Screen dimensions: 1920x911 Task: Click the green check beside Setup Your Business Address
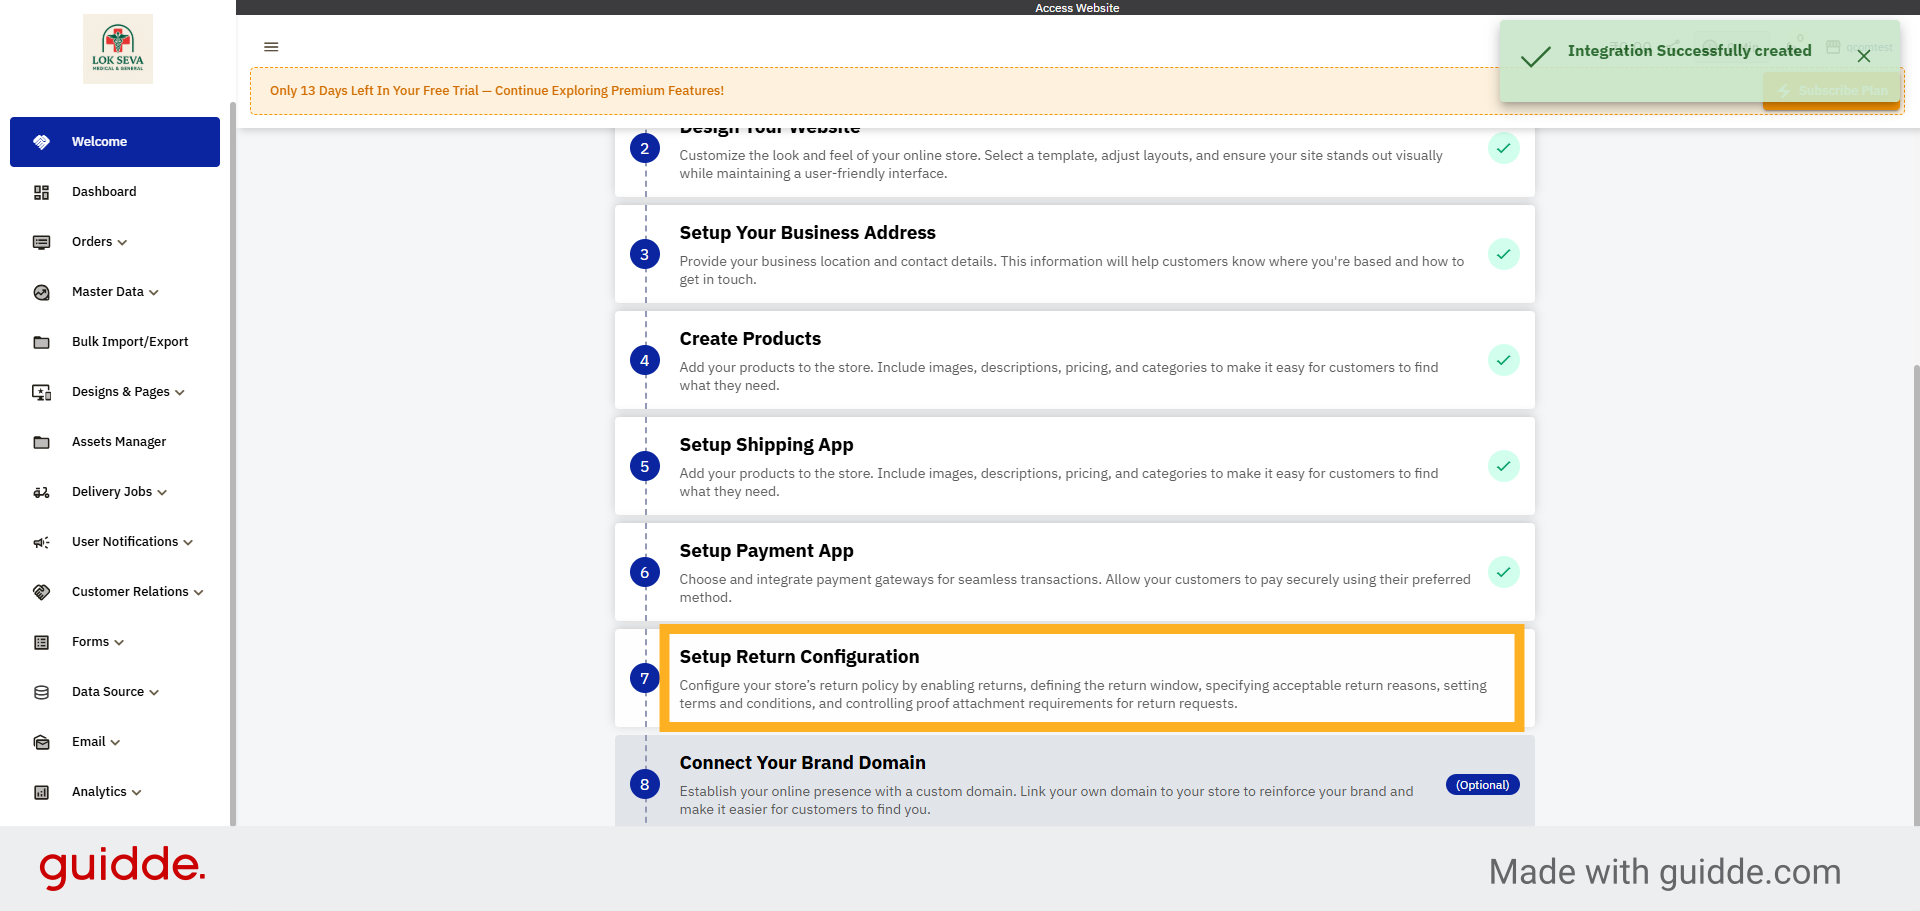point(1503,254)
